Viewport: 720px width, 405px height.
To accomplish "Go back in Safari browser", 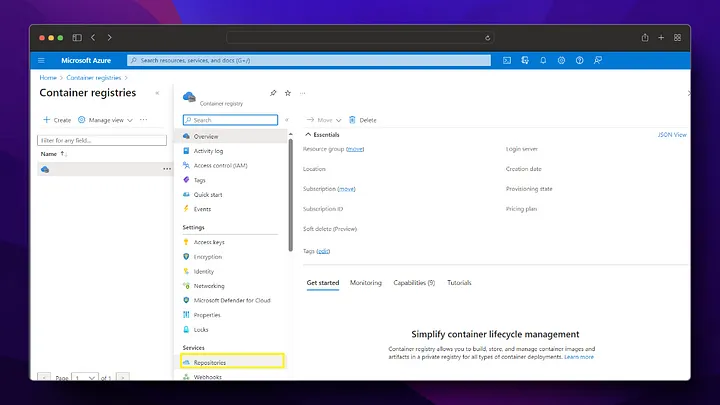I will point(93,38).
